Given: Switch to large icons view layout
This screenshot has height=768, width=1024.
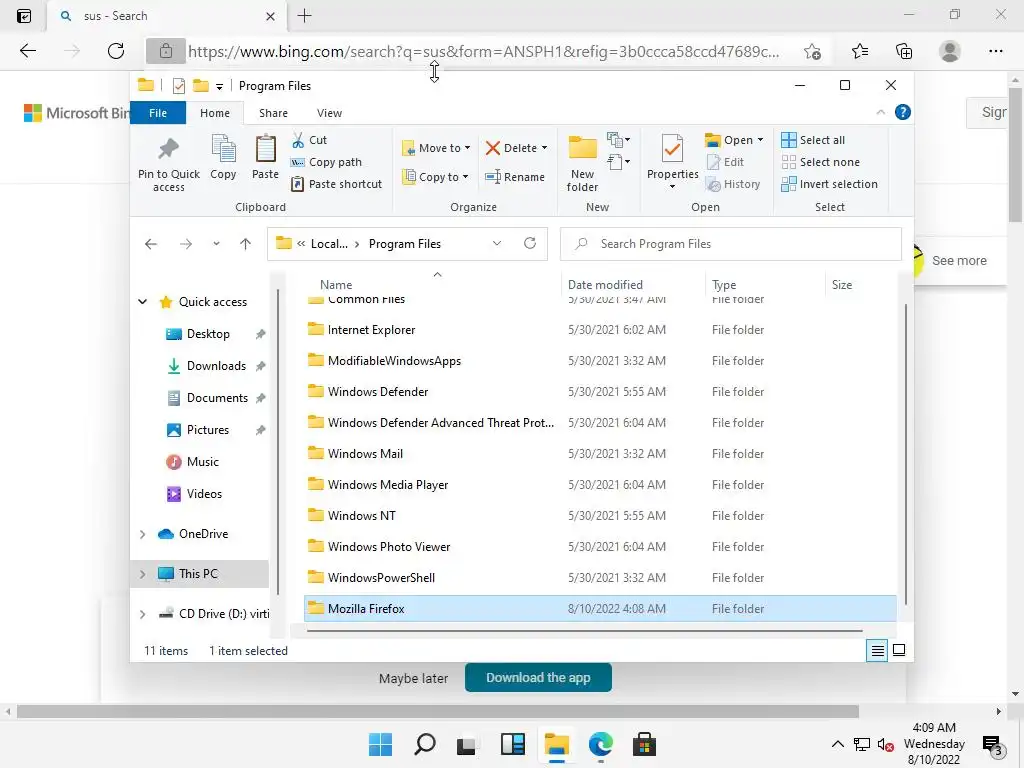Looking at the screenshot, I should 899,650.
